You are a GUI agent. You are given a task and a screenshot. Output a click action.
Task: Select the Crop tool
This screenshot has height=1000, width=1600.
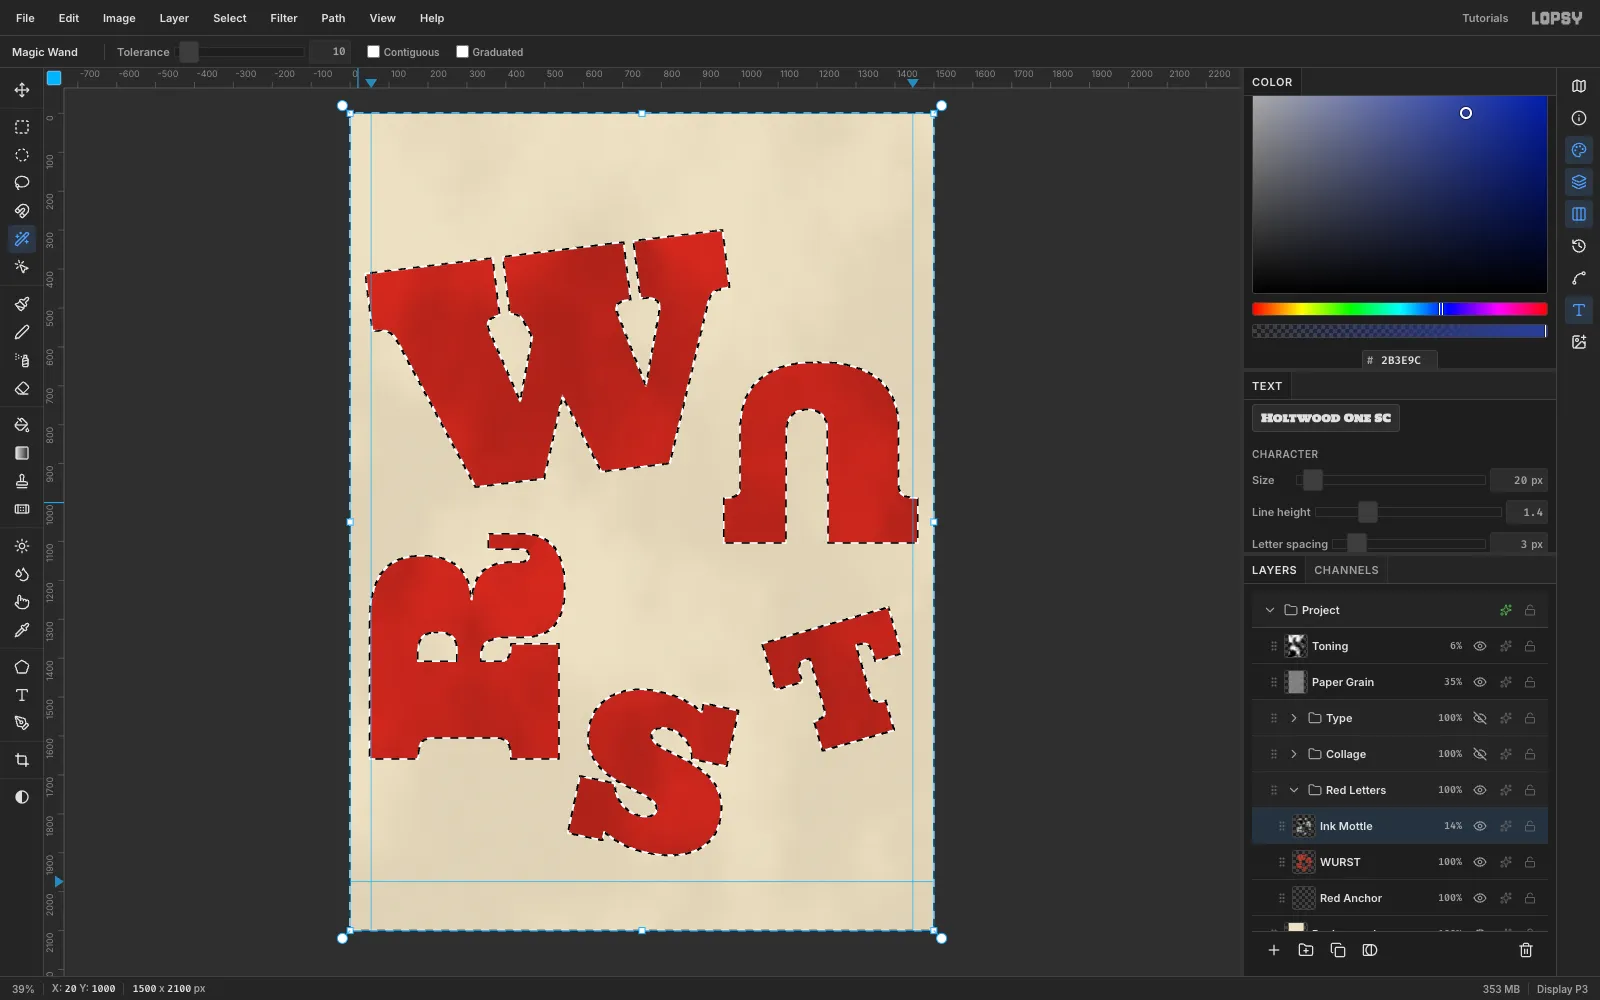[22, 760]
